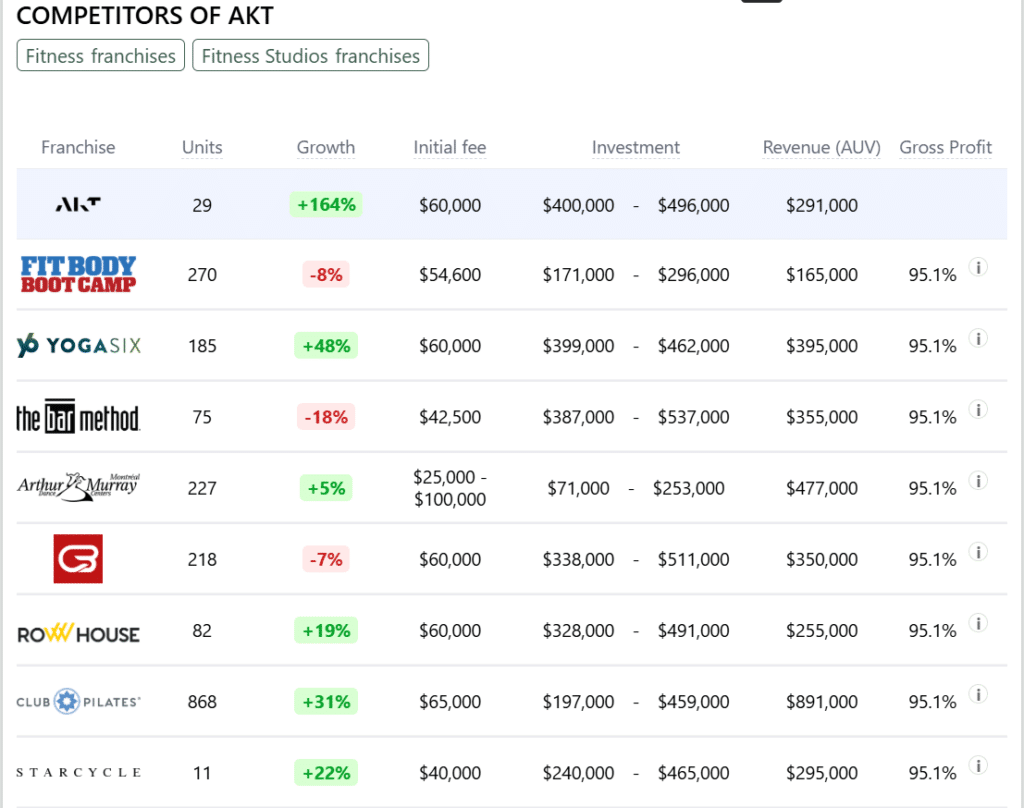Click the -18% growth badge
Viewport: 1024px width, 808px height.
click(x=326, y=417)
